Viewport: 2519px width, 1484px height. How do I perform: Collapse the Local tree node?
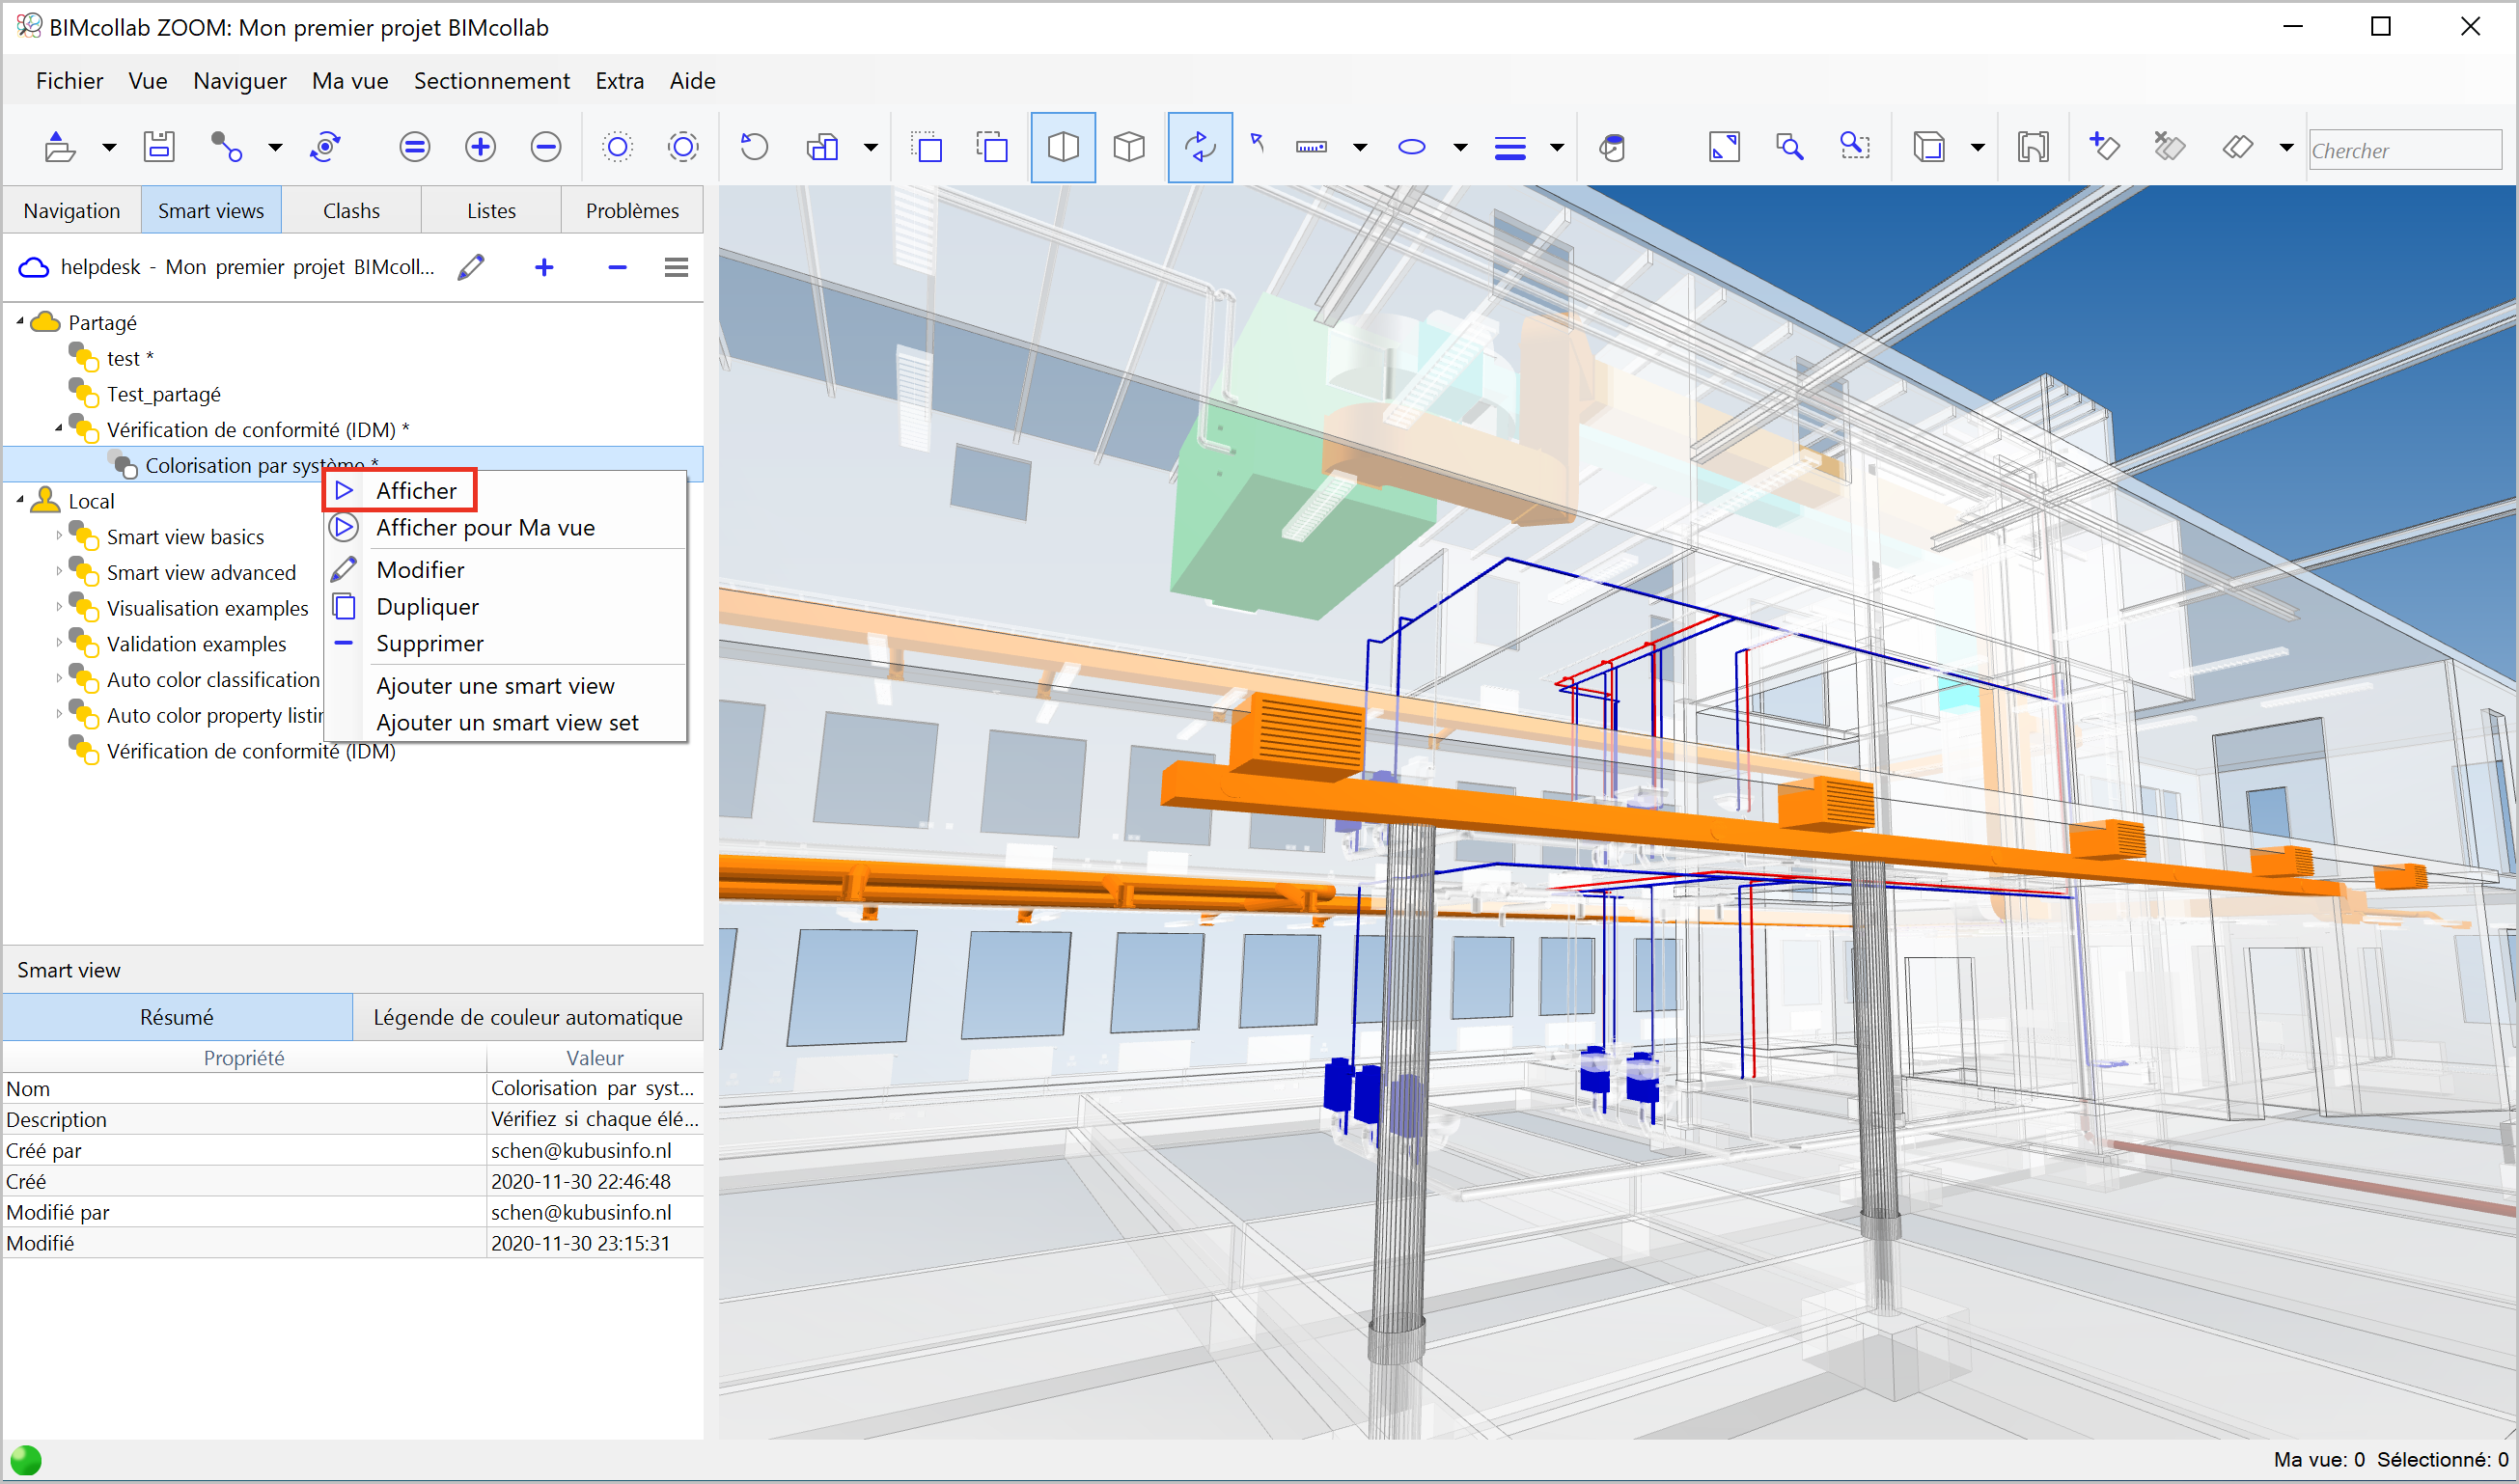pos(20,500)
